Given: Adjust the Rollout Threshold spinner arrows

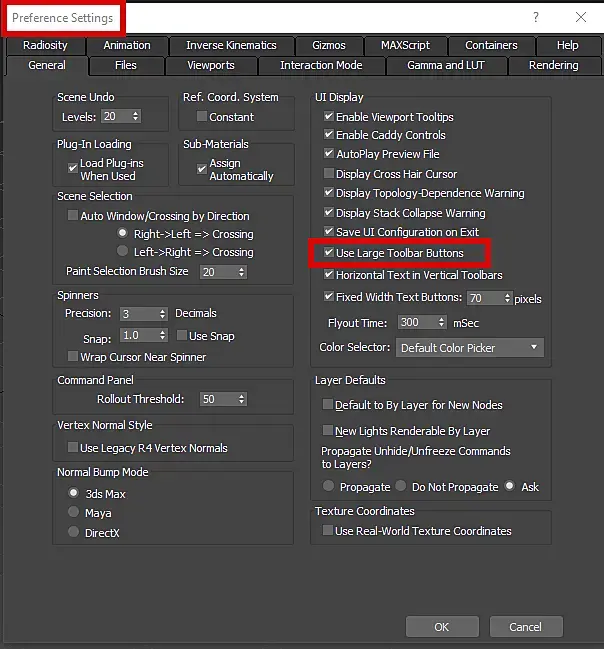Looking at the screenshot, I should click(x=242, y=399).
